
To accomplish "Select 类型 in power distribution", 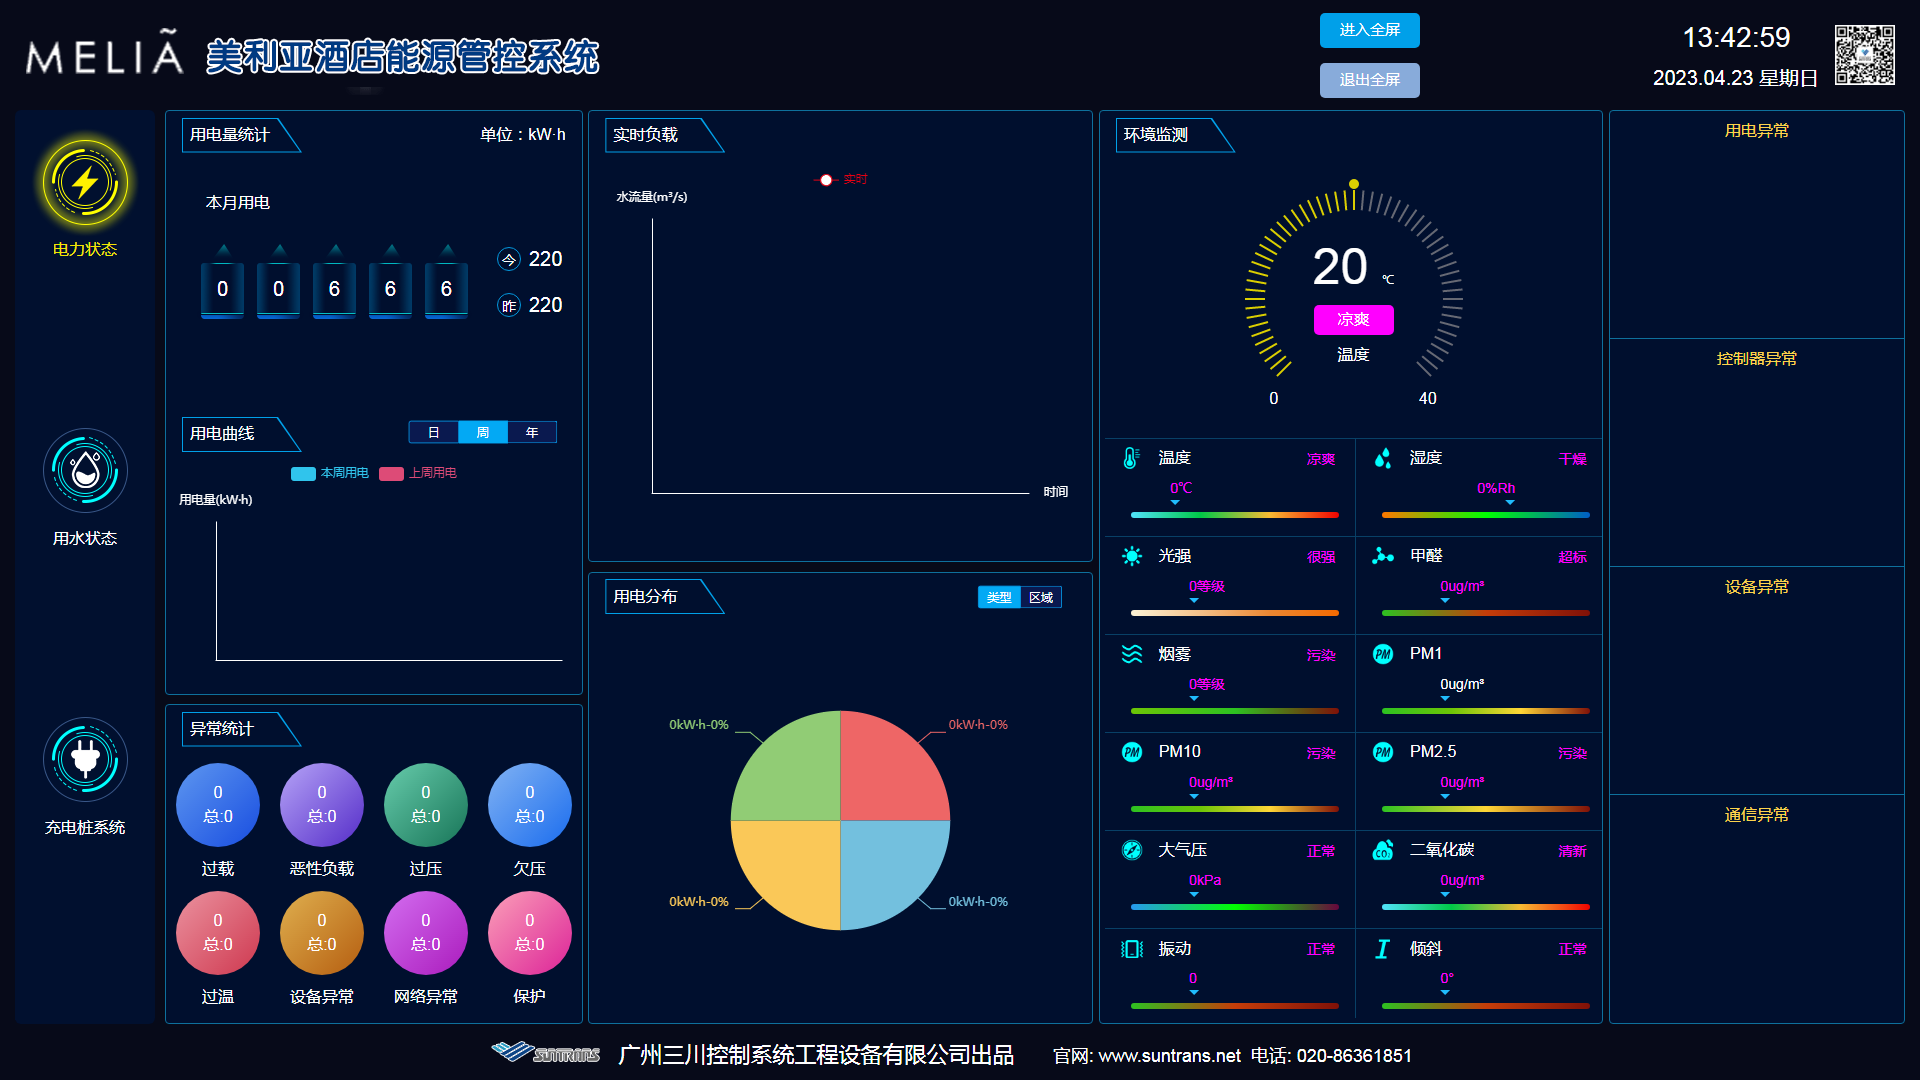I will click(x=999, y=597).
